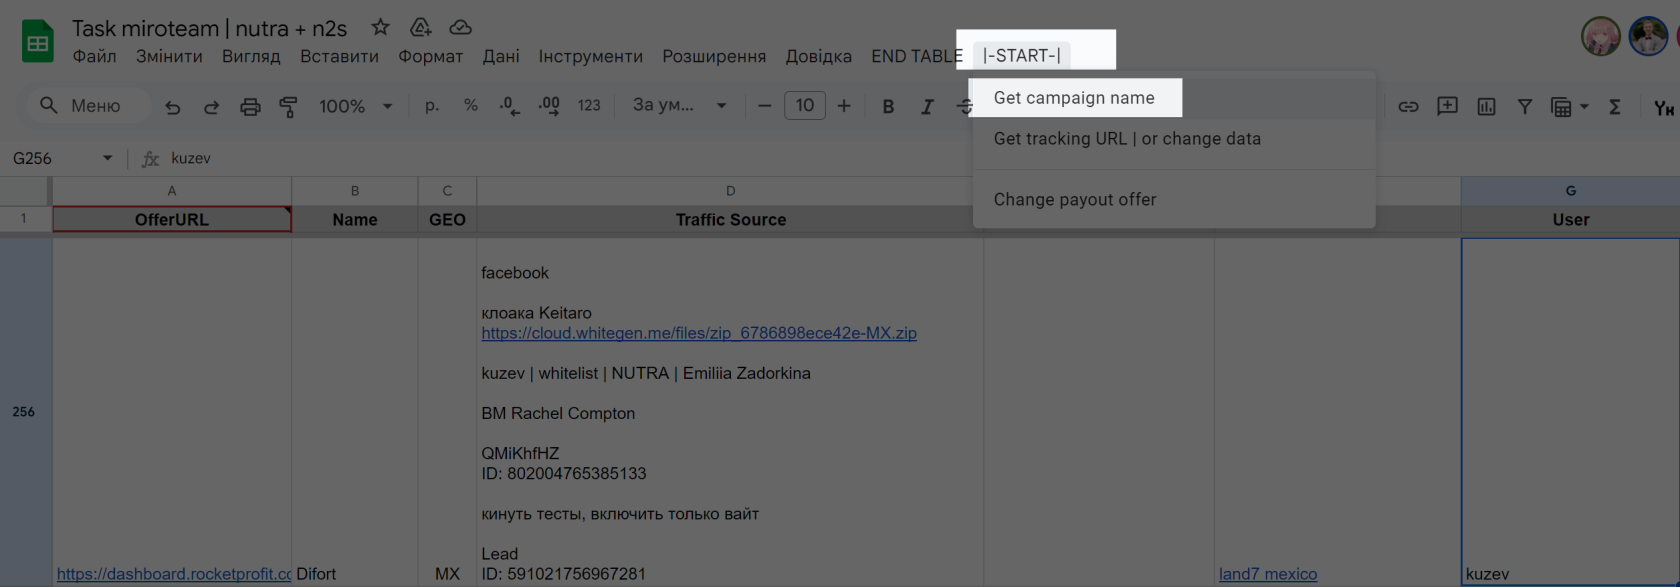The width and height of the screenshot is (1680, 587).
Task: Select column D header
Action: click(731, 191)
